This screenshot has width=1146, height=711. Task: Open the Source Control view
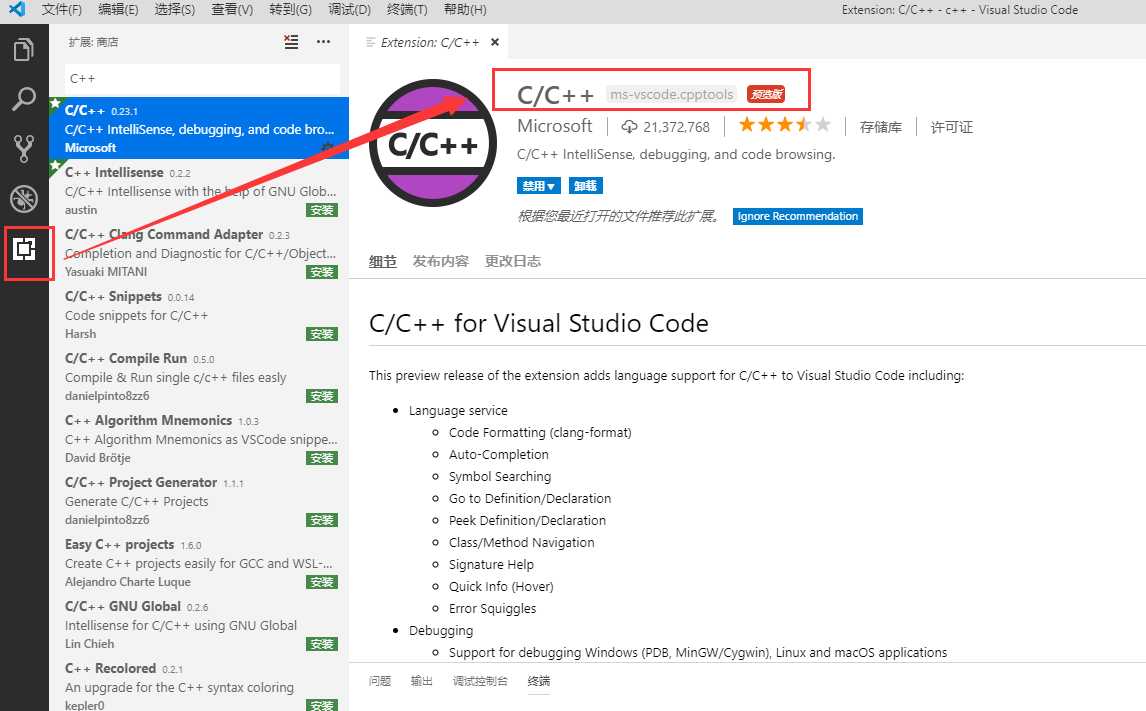pos(23,148)
